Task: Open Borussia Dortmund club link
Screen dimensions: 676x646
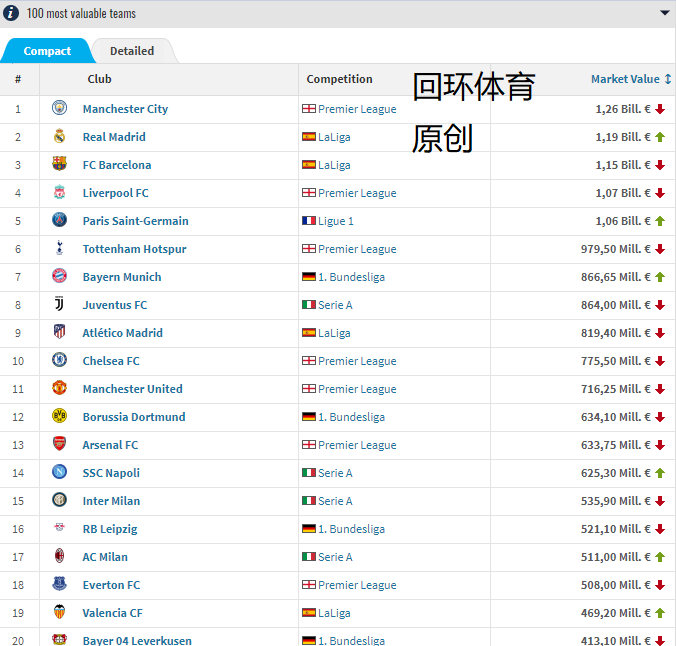Action: pos(134,417)
